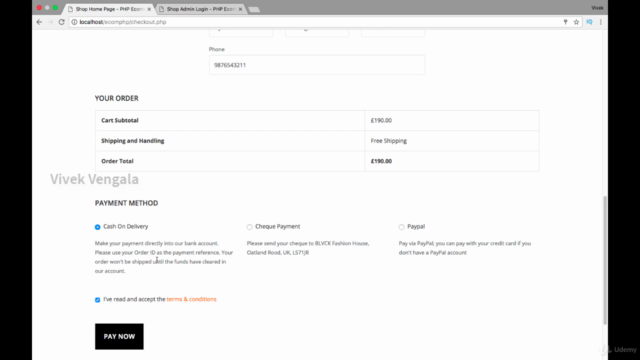The width and height of the screenshot is (640, 360).
Task: Click the address bar URL
Action: click(x=123, y=22)
